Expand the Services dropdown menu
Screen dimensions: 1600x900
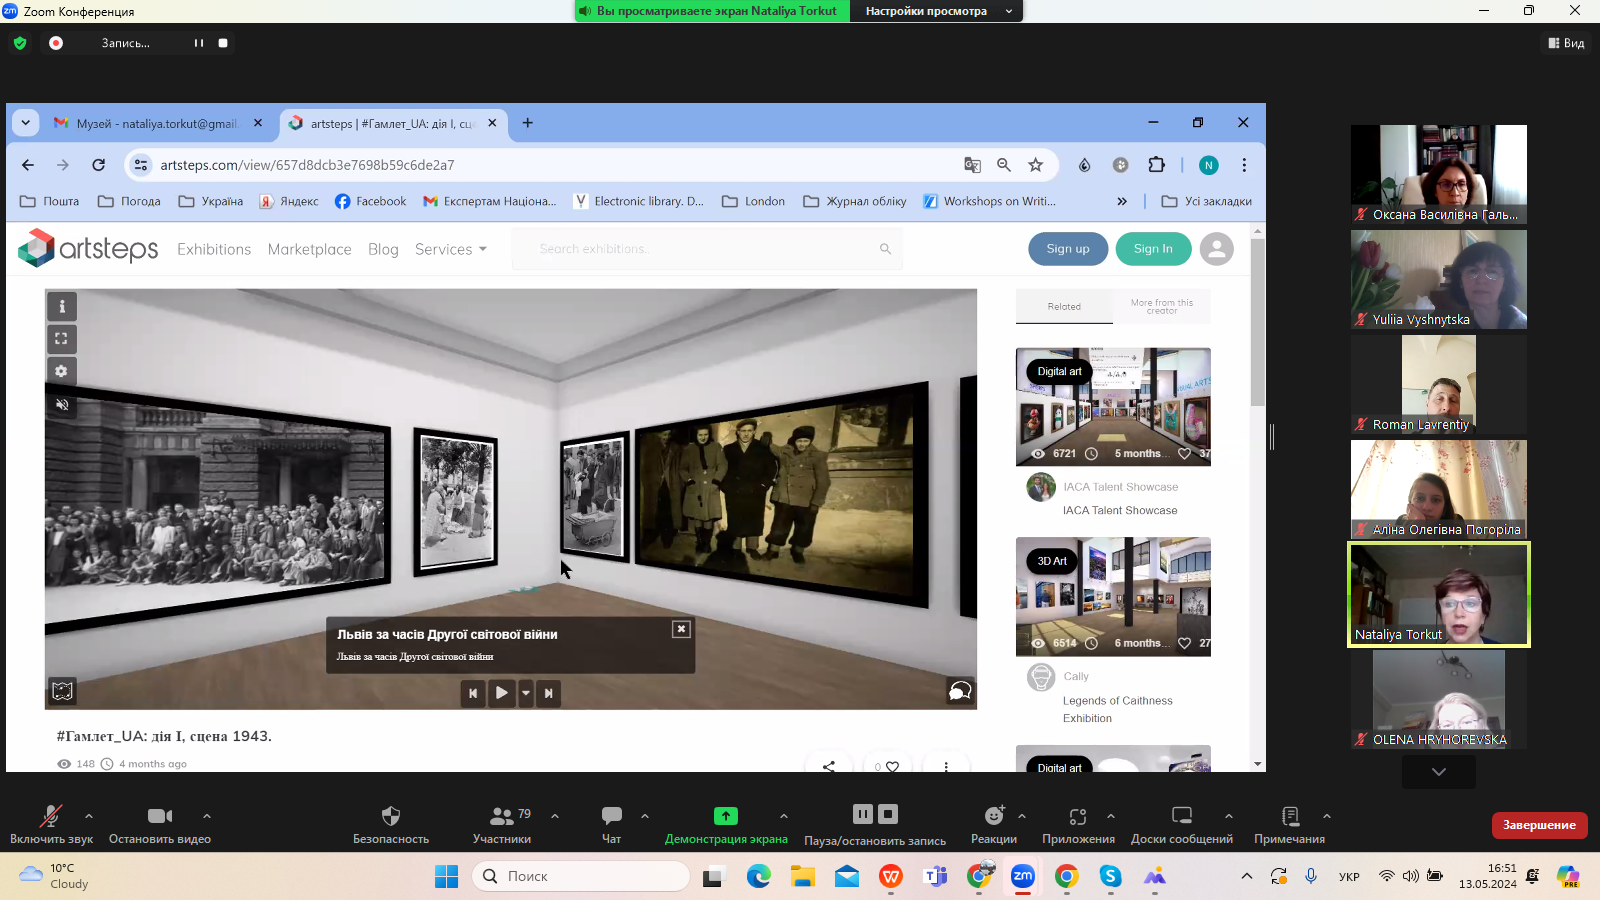coord(450,249)
